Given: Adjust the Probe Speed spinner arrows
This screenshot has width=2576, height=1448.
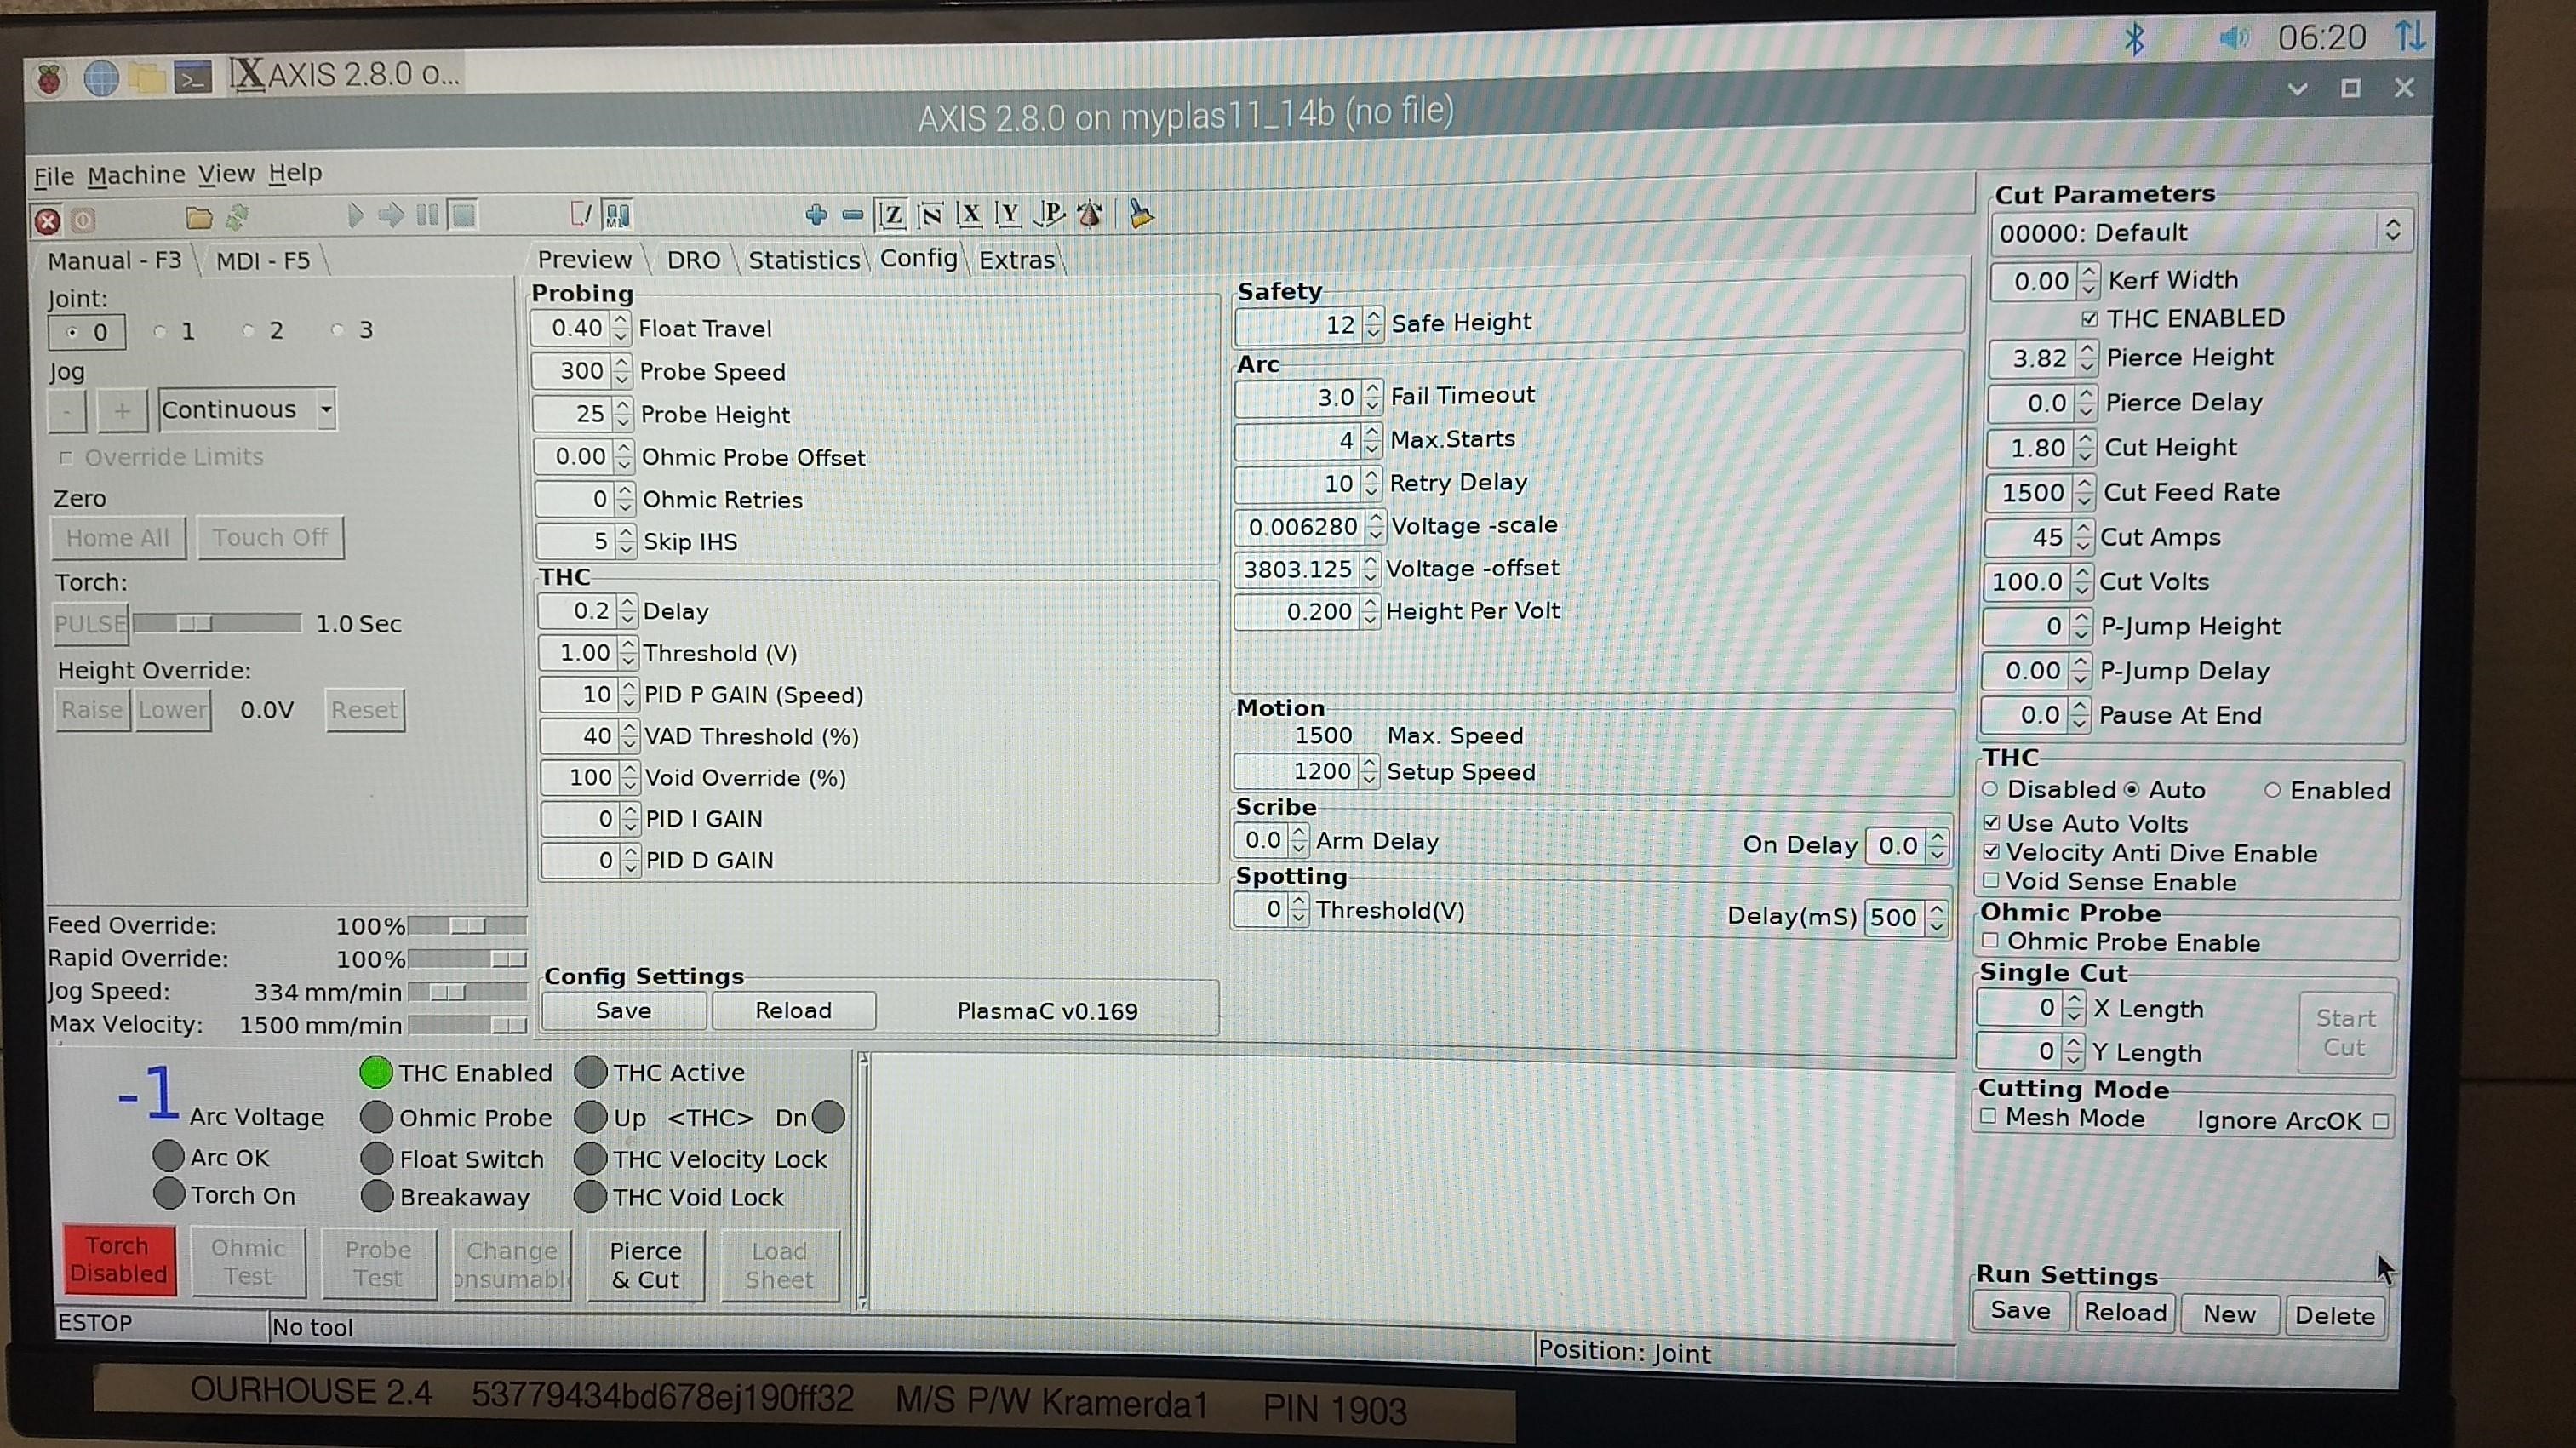Looking at the screenshot, I should tap(622, 371).
